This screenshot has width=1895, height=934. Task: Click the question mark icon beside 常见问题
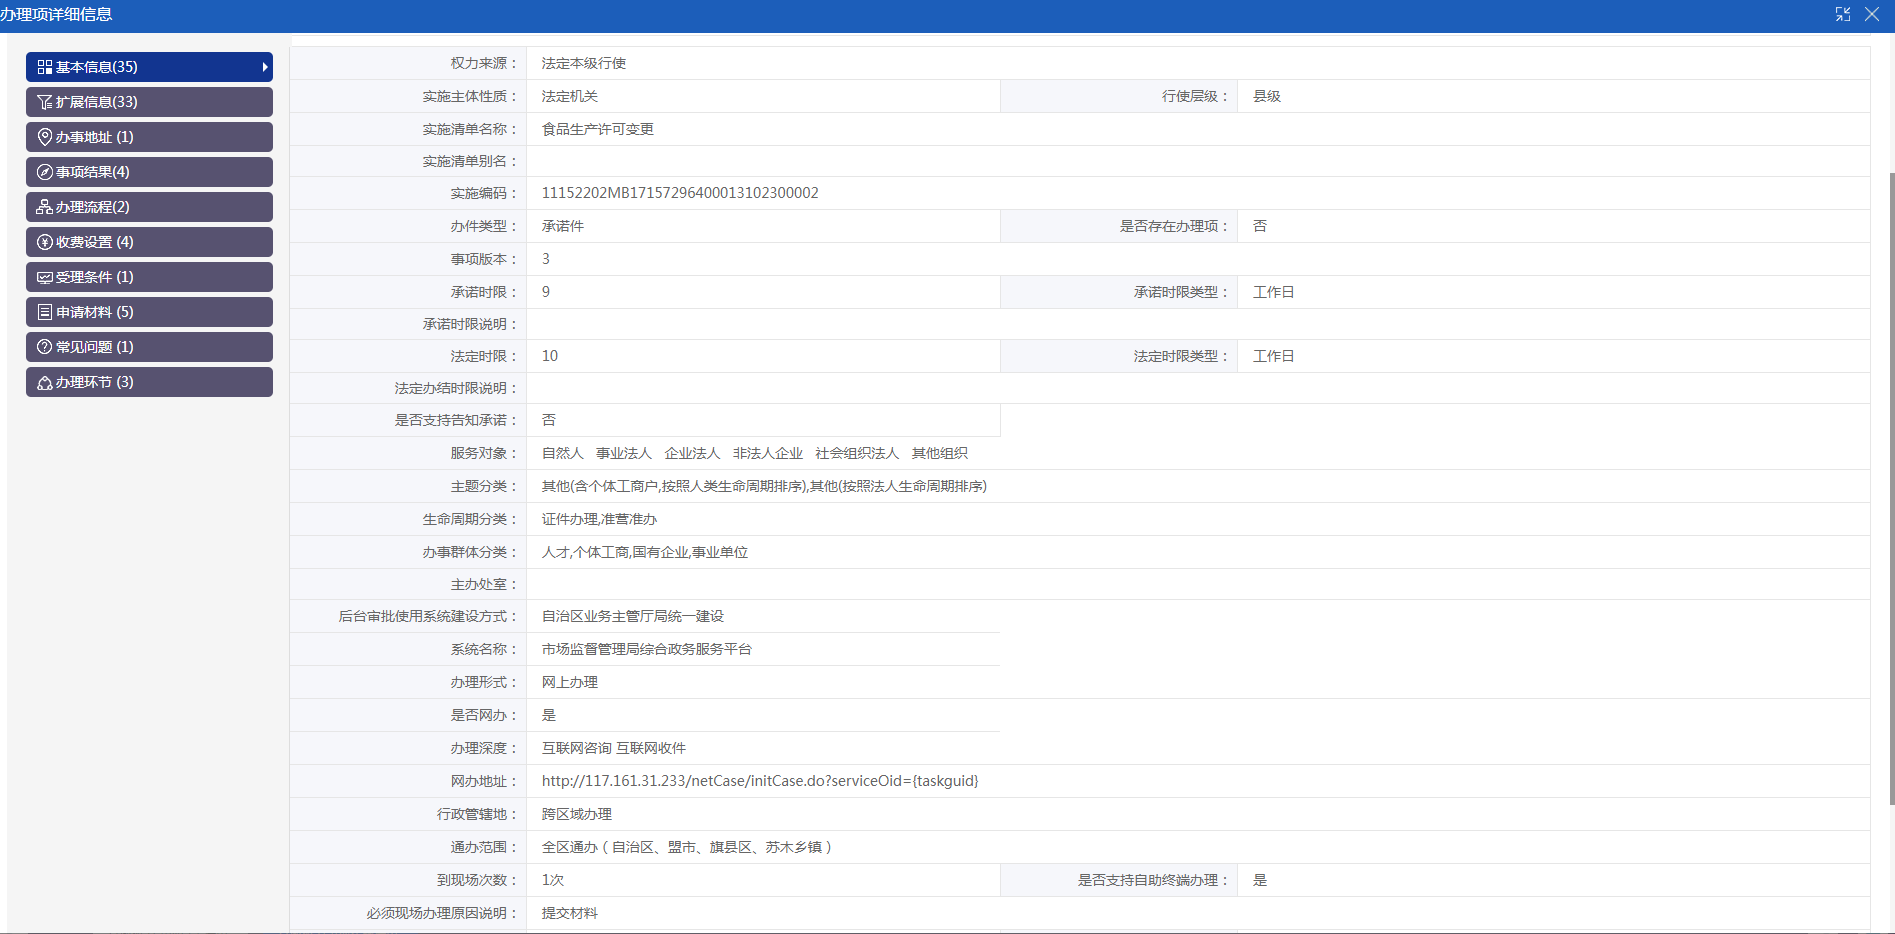[44, 347]
